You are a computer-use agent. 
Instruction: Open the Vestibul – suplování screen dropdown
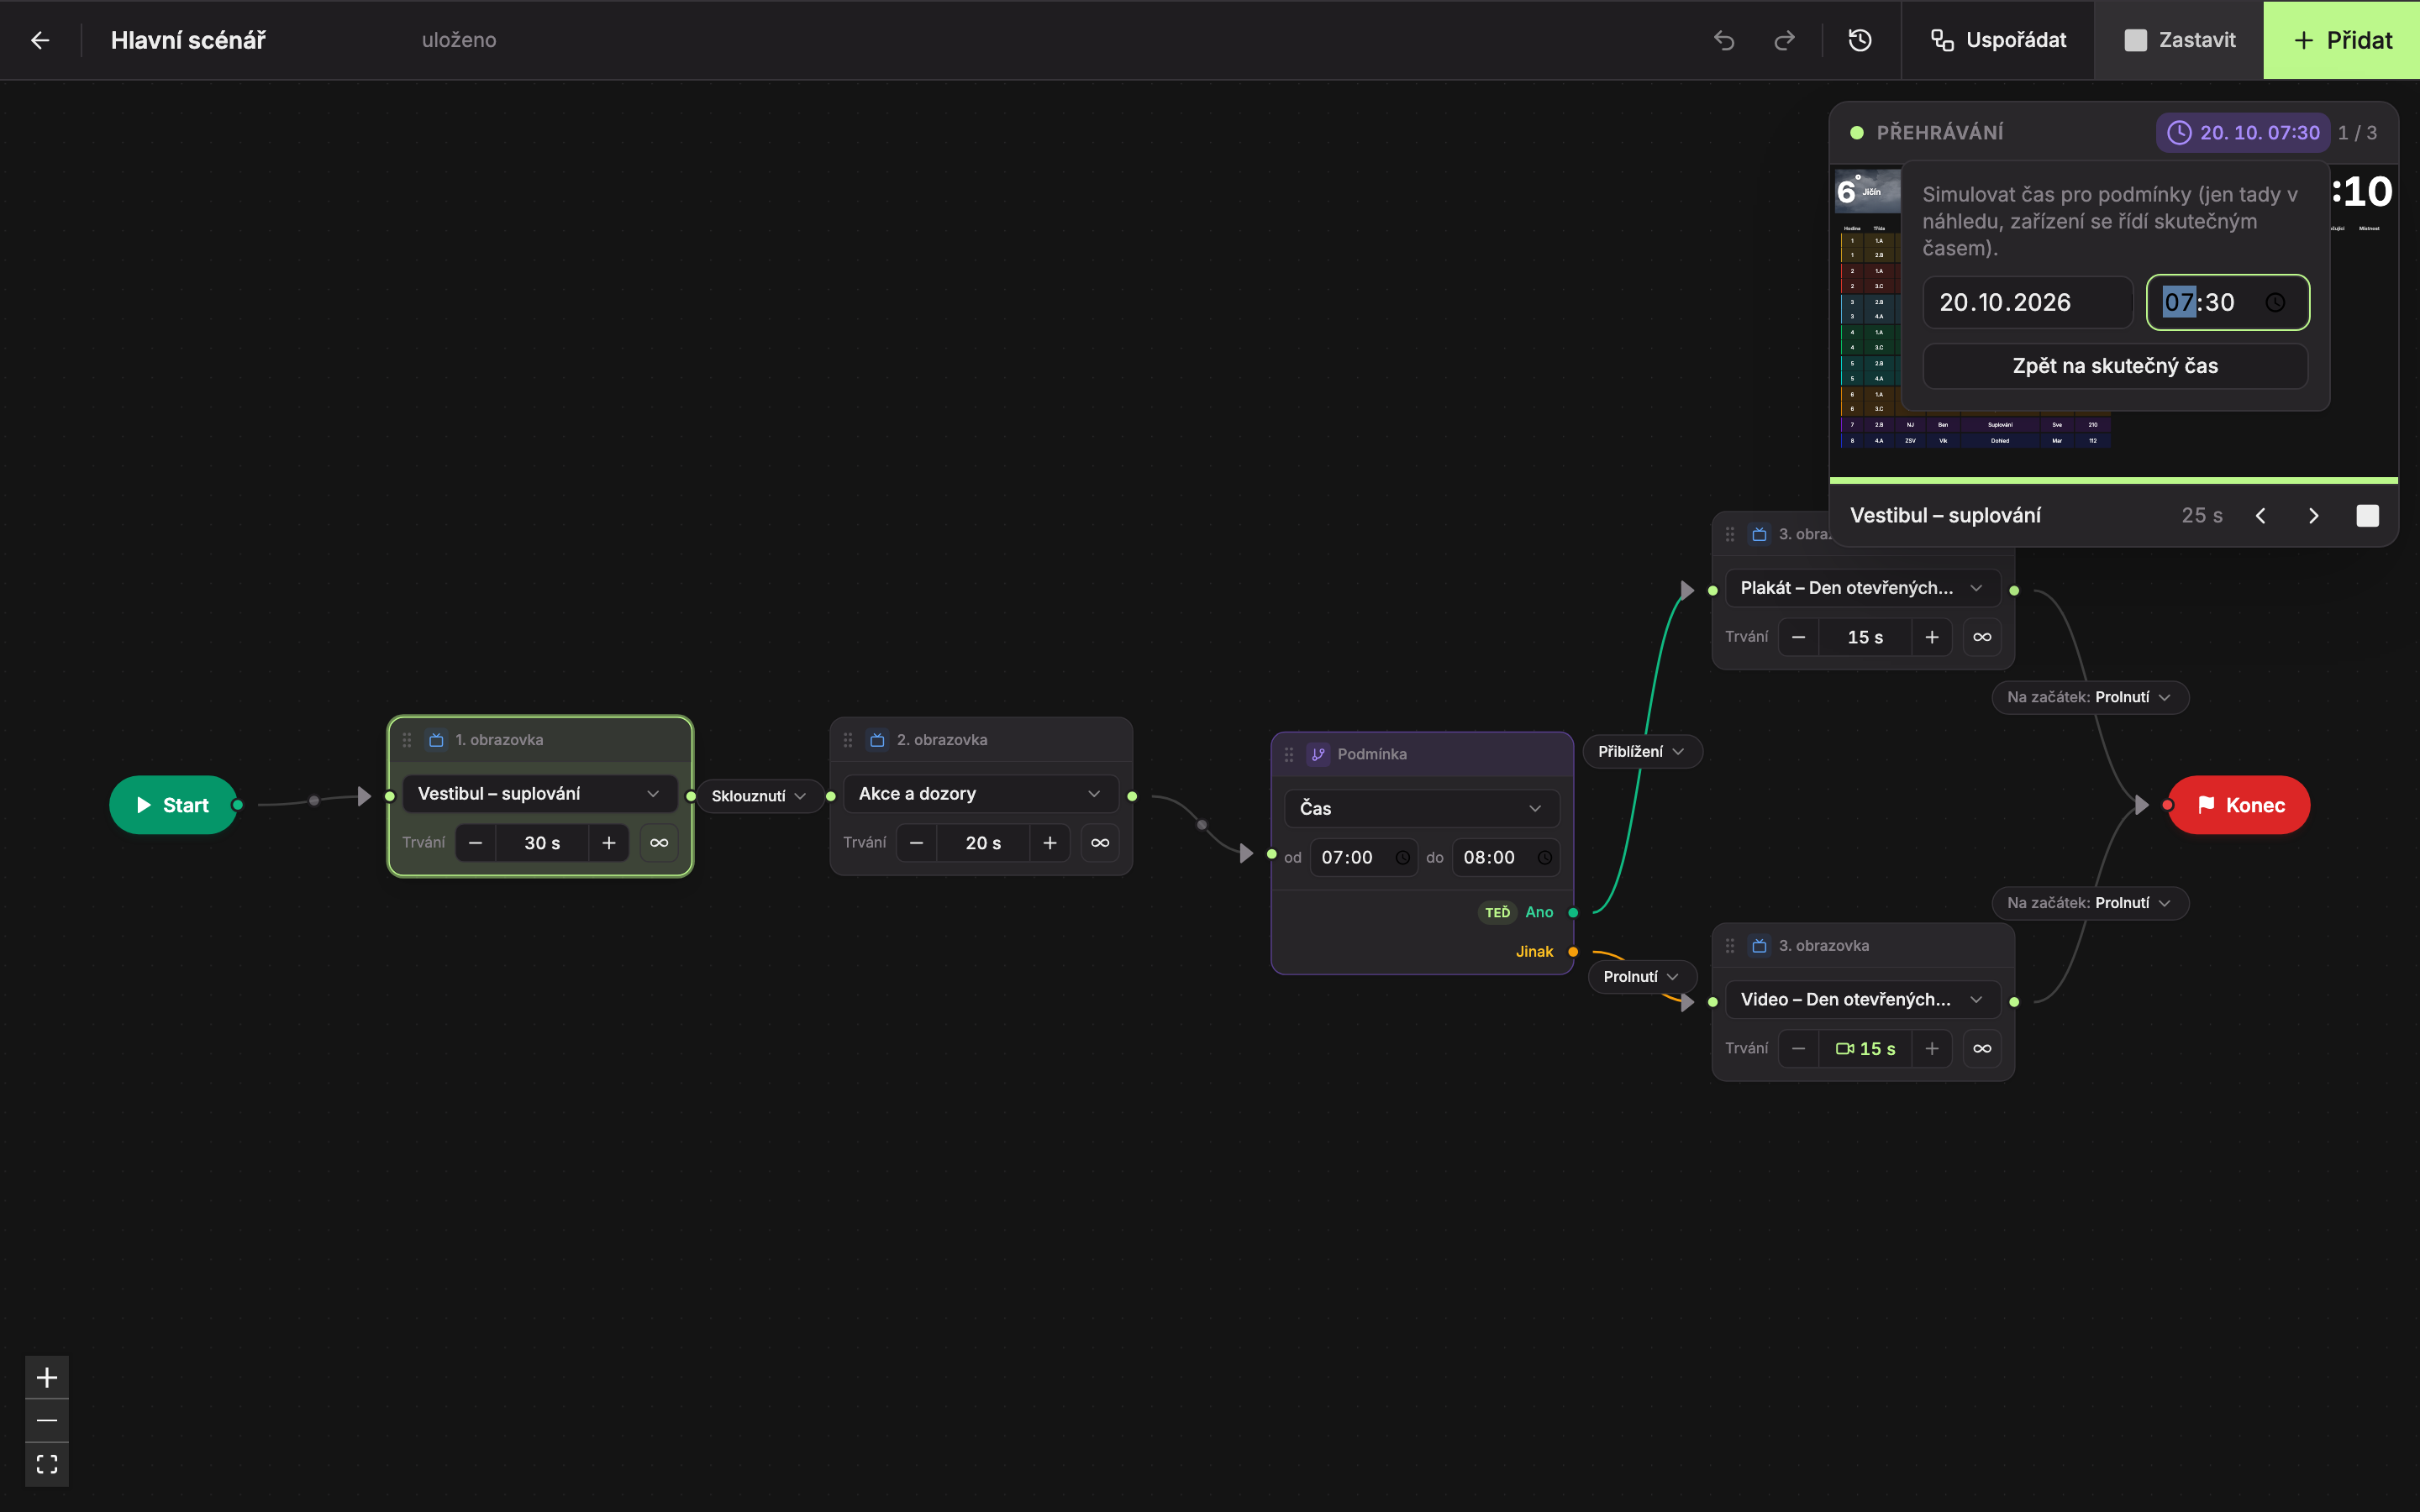540,794
